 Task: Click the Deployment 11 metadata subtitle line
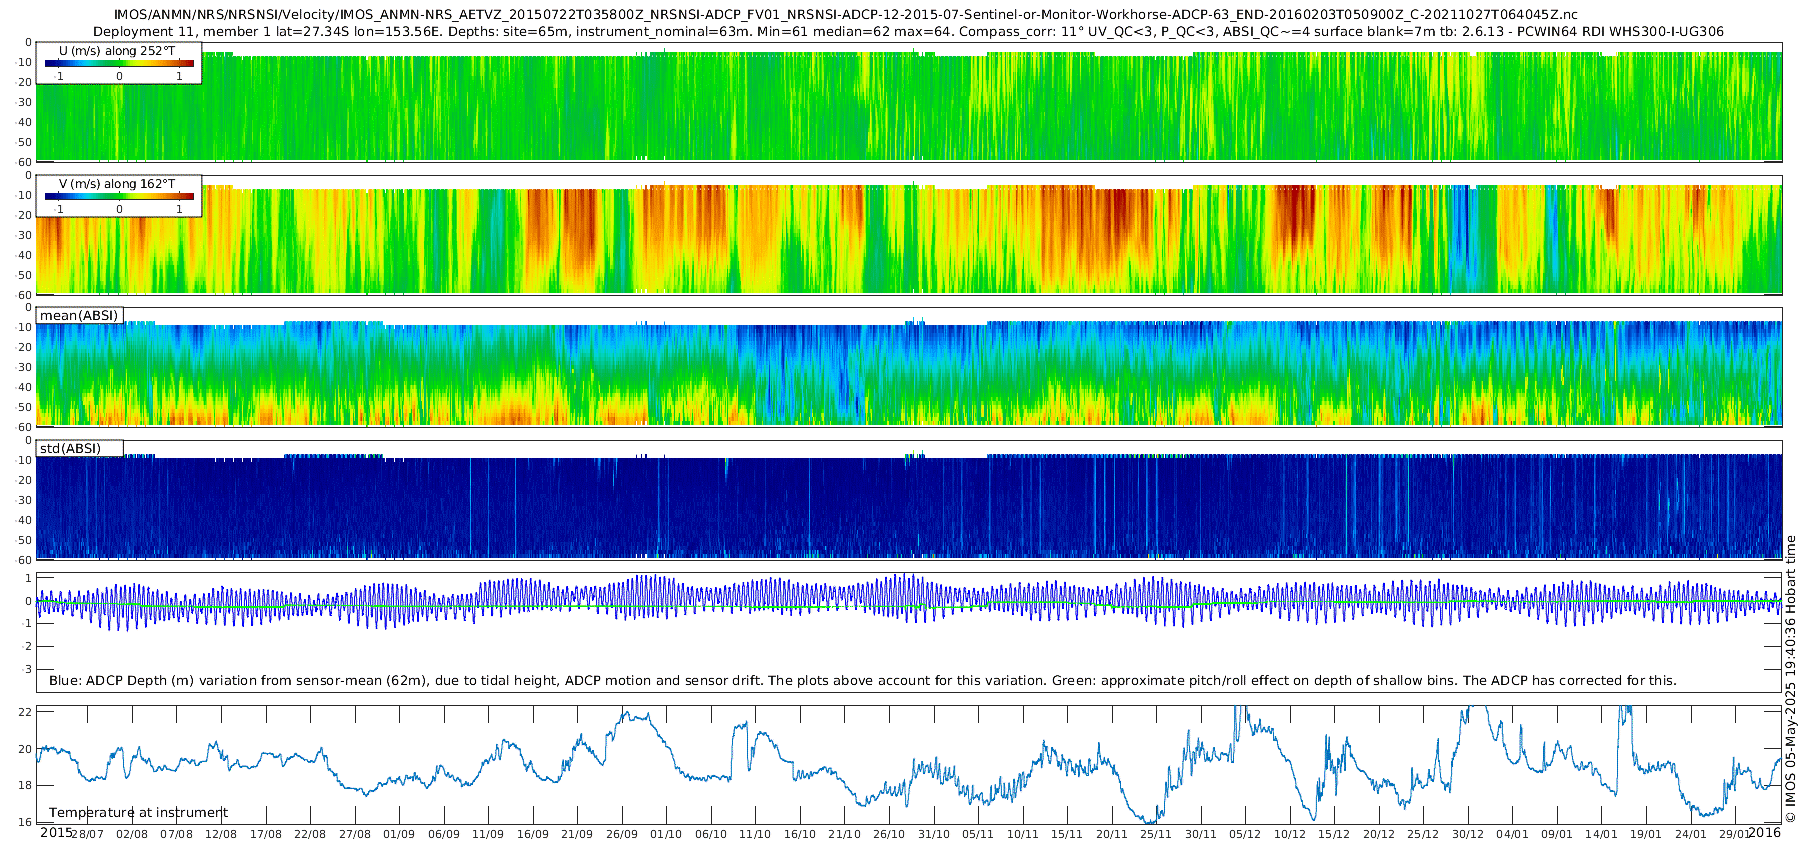[x=908, y=31]
